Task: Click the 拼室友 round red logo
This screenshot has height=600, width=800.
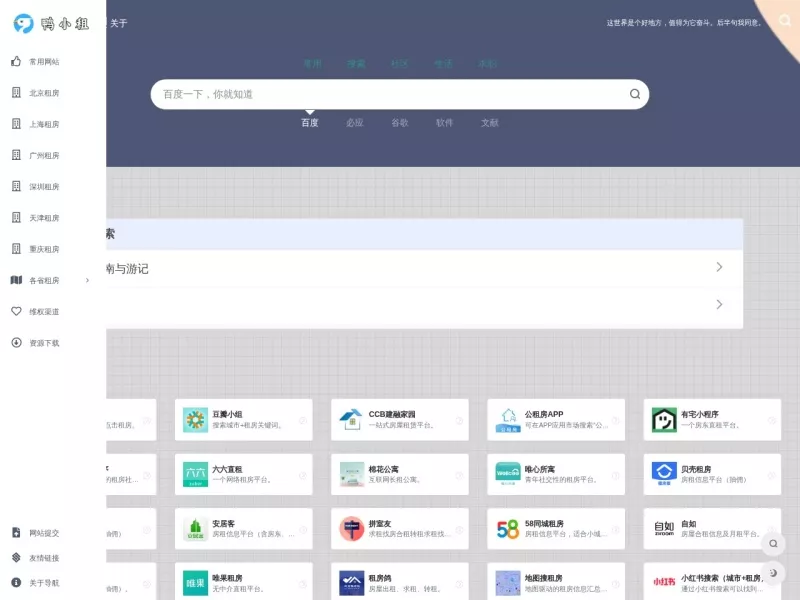Action: (351, 529)
